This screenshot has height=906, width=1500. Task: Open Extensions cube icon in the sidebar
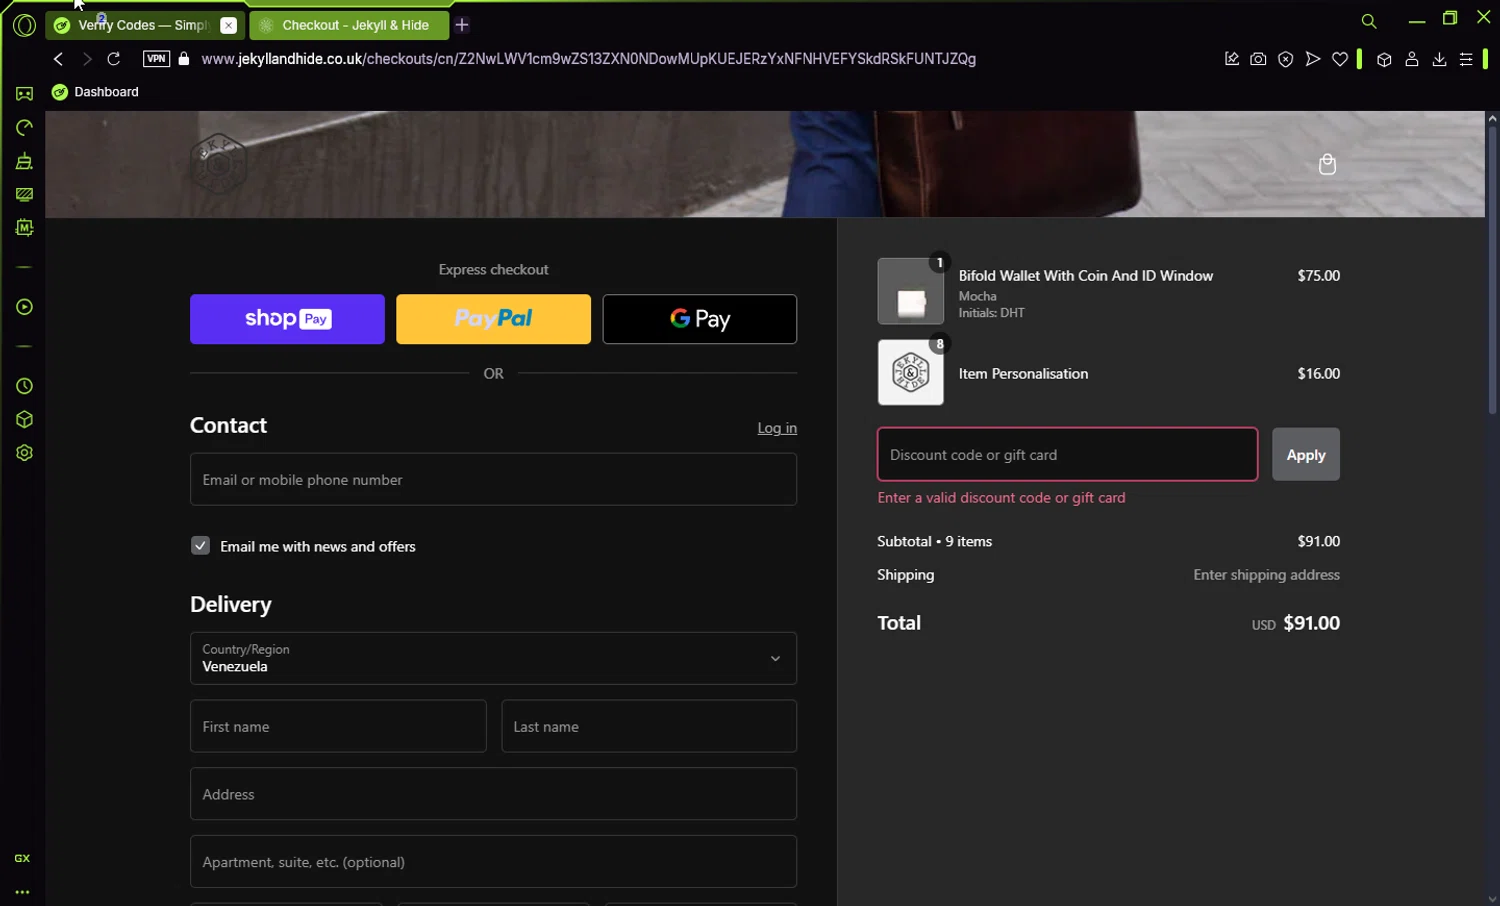pyautogui.click(x=24, y=420)
